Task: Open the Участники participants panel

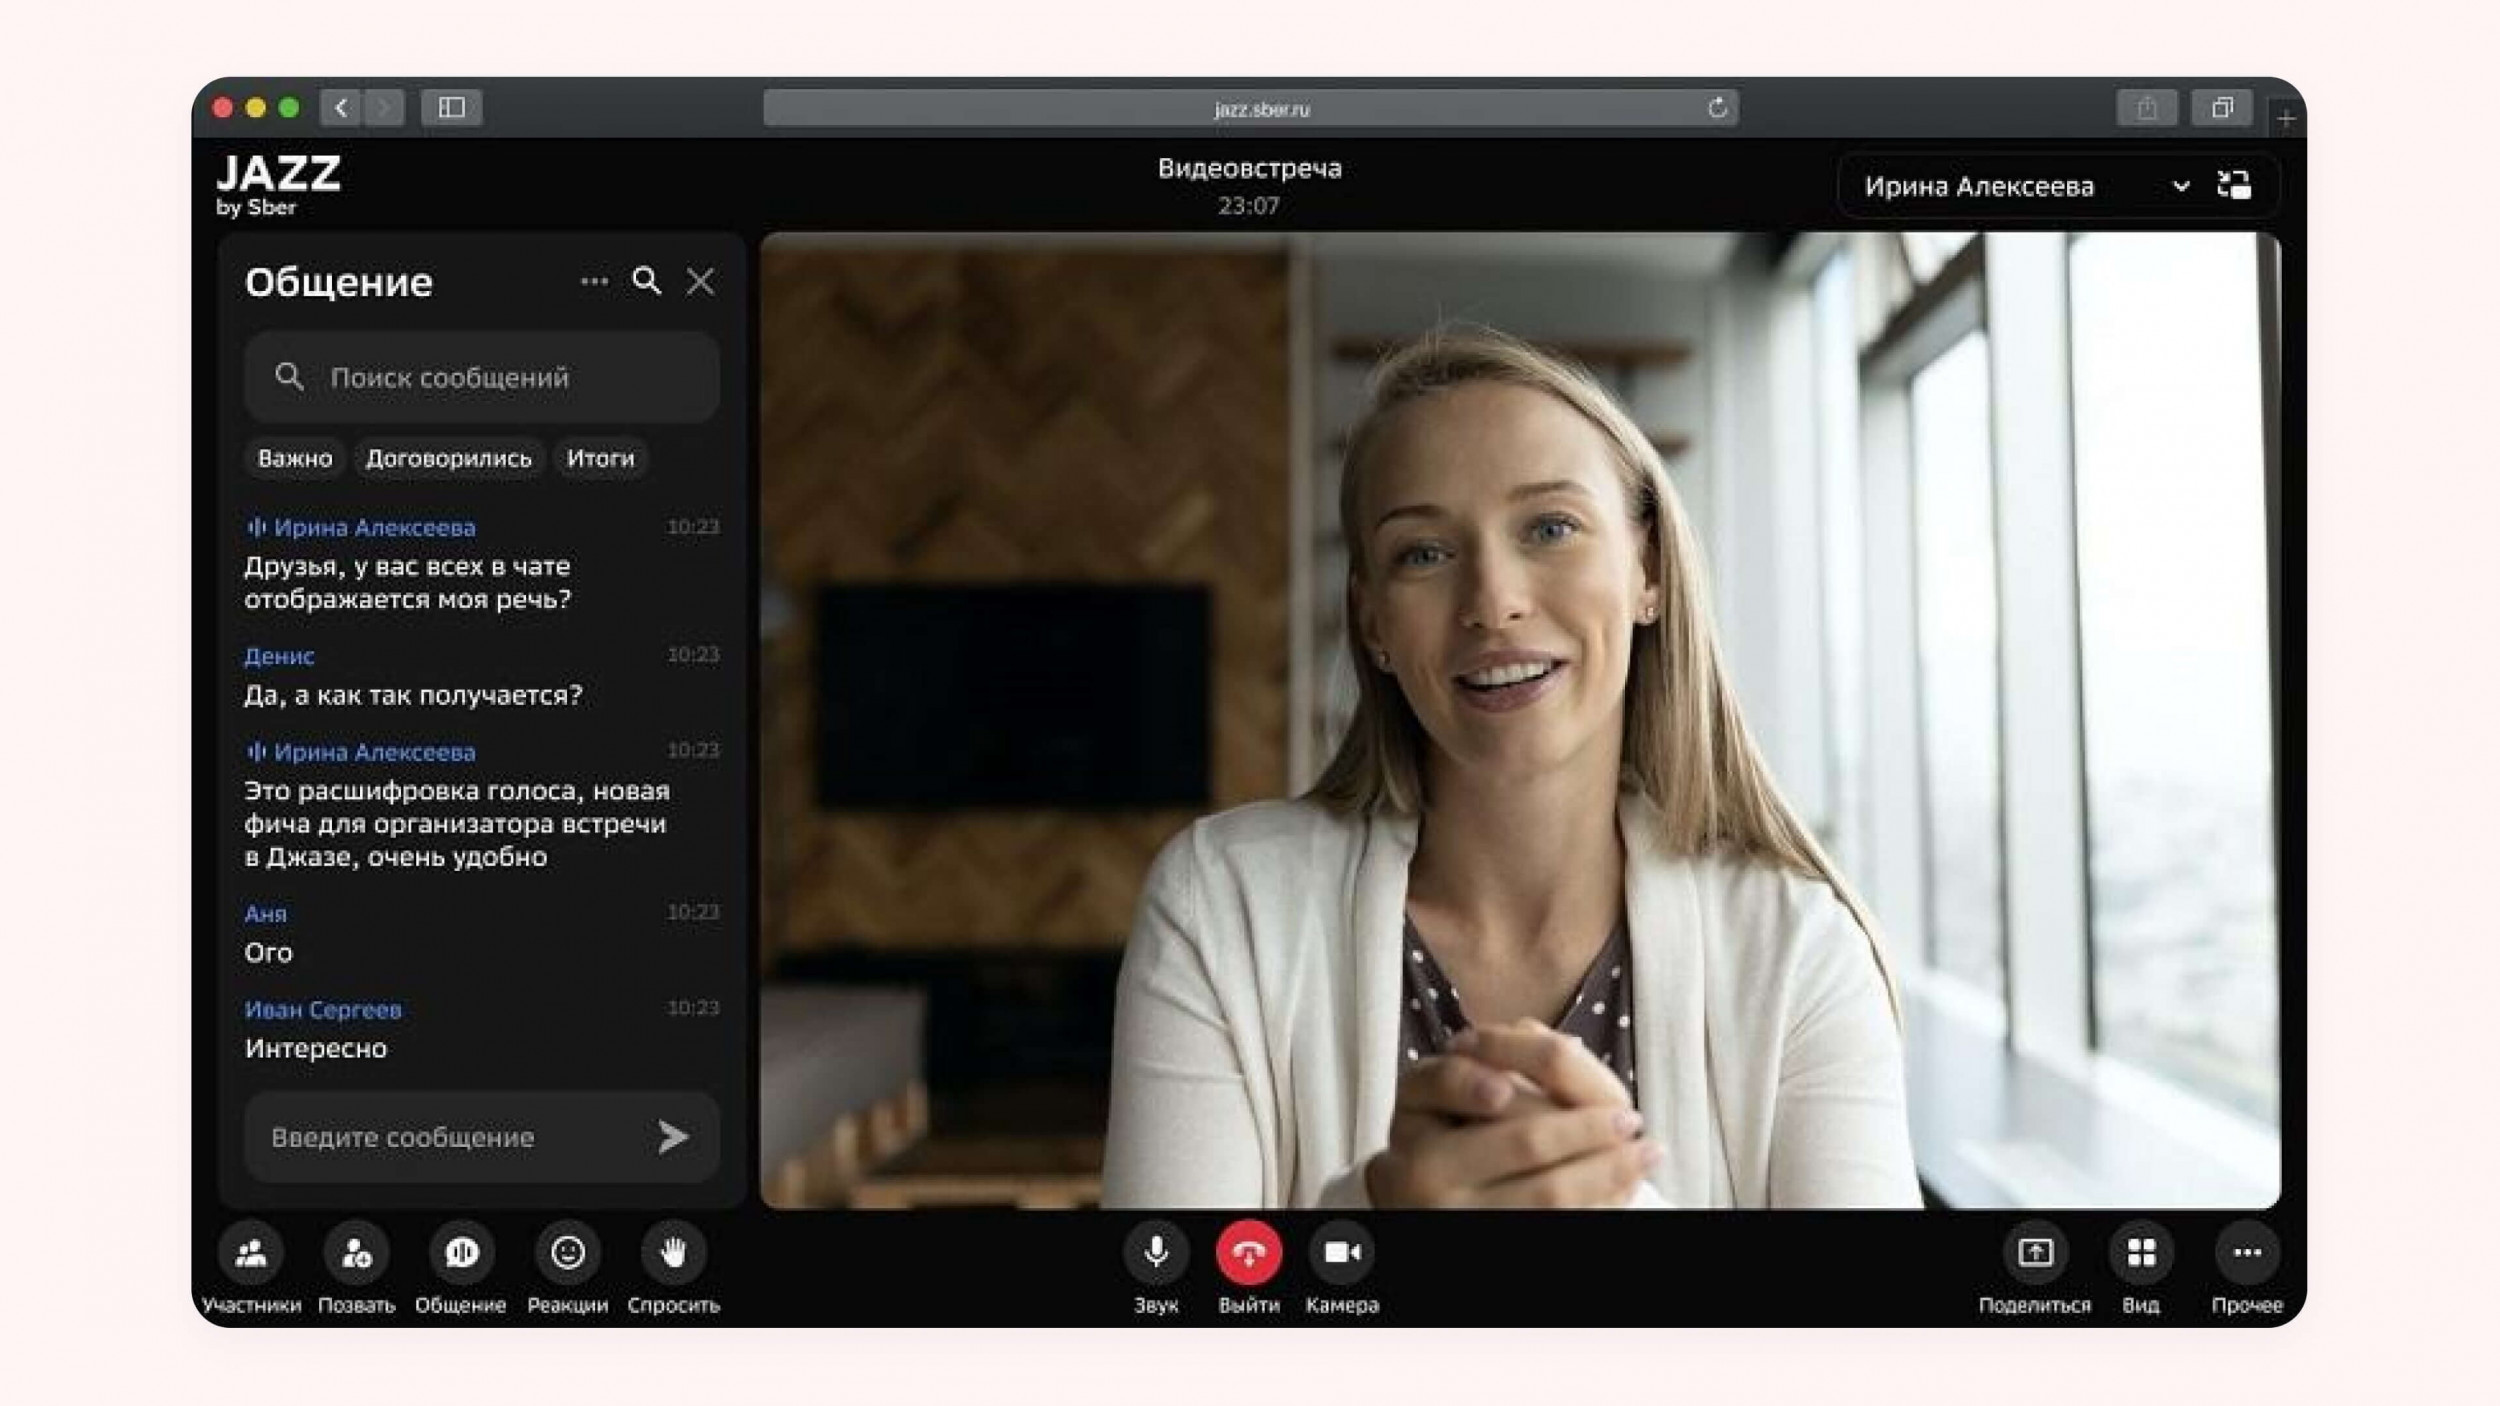Action: point(251,1252)
